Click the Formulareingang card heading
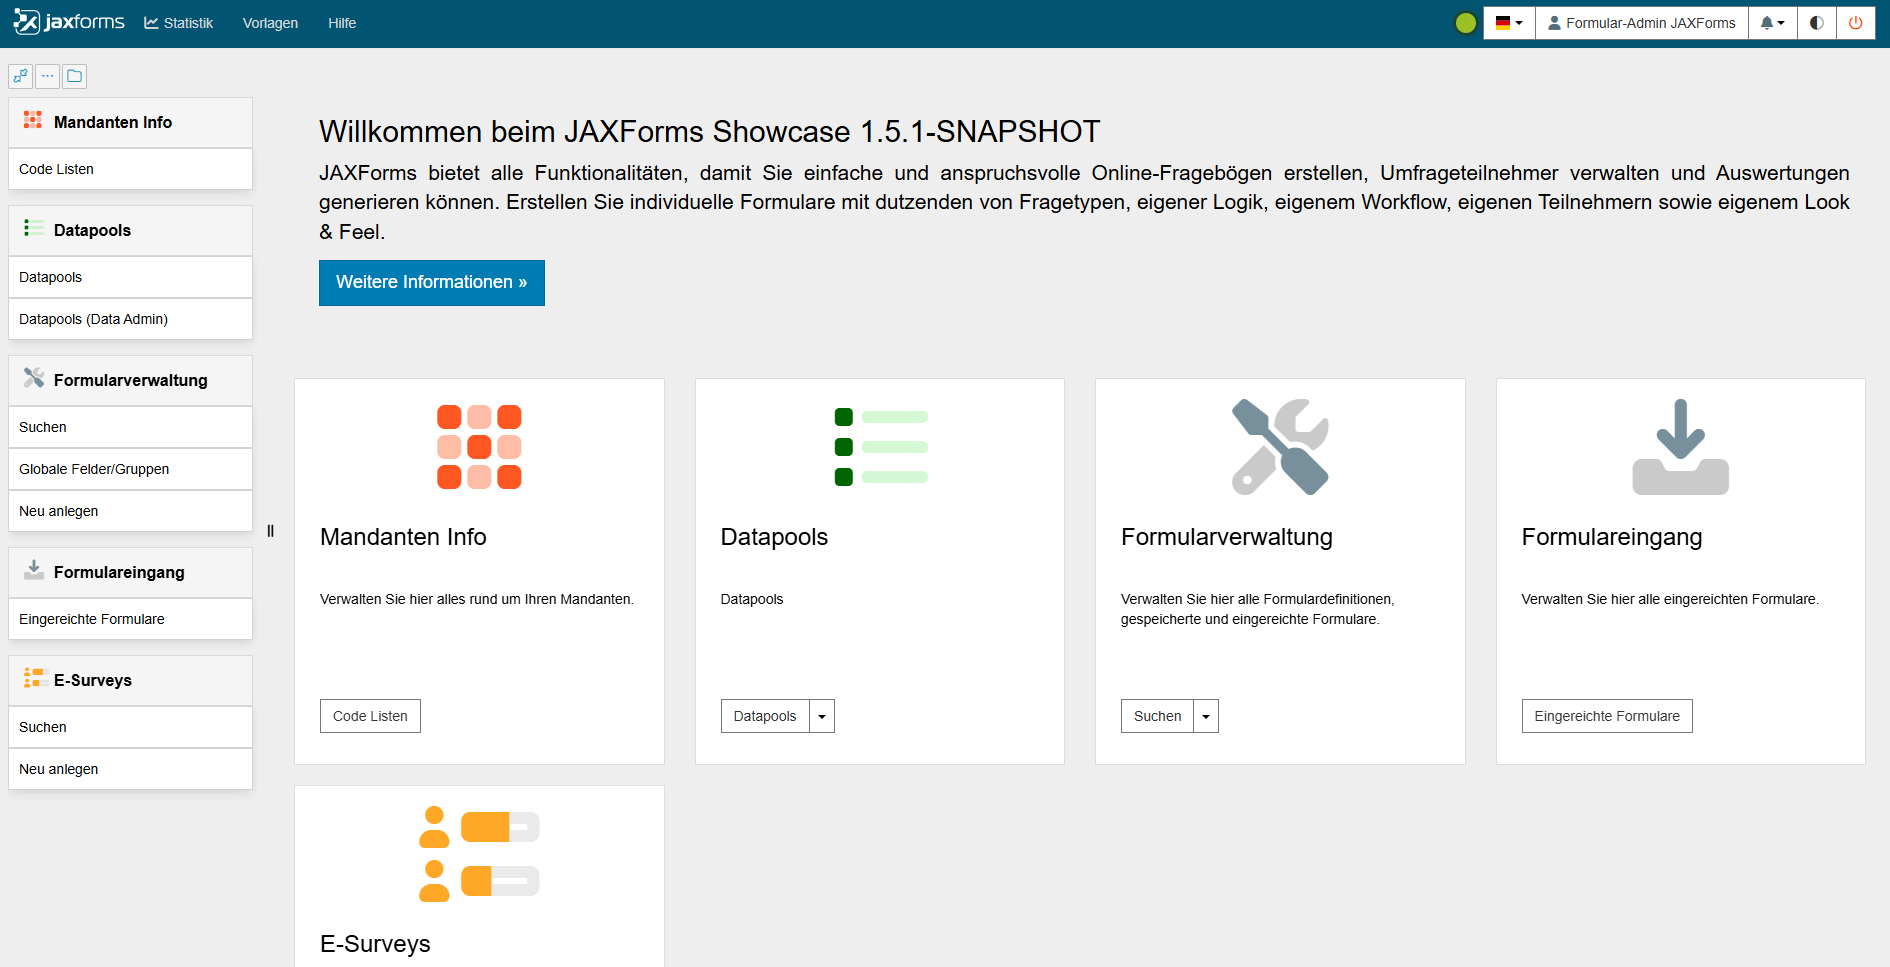Screen dimensions: 1890x967 pyautogui.click(x=1612, y=537)
